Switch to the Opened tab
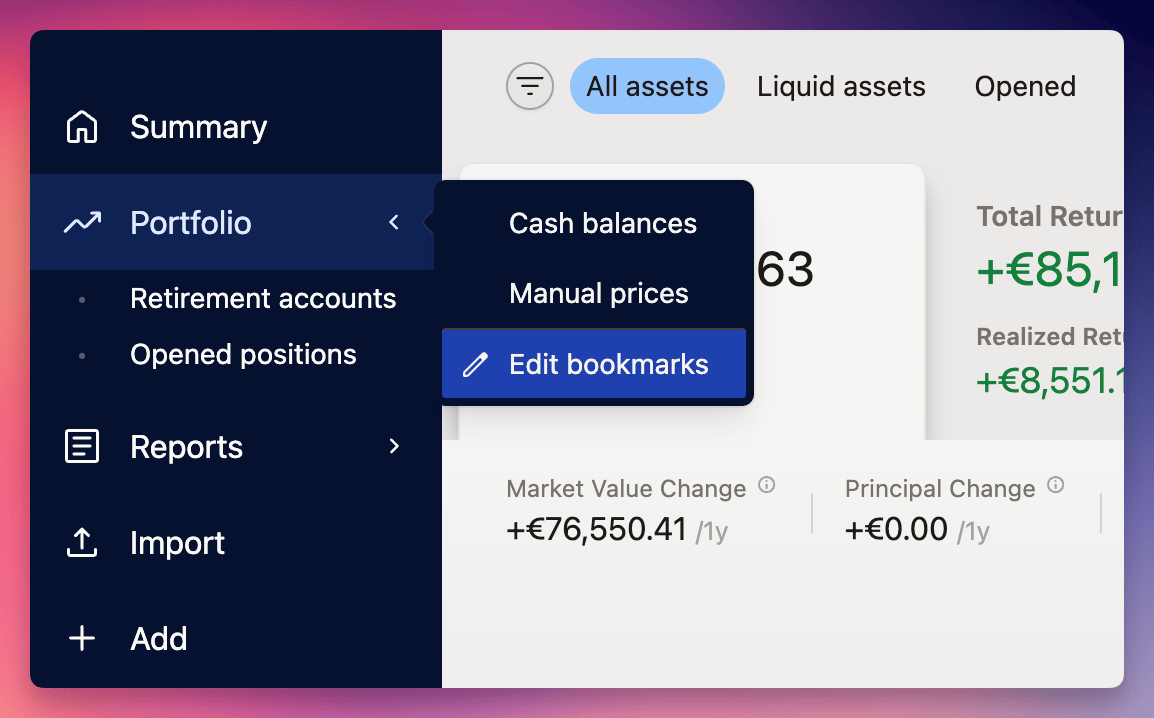The image size is (1154, 718). (1025, 86)
